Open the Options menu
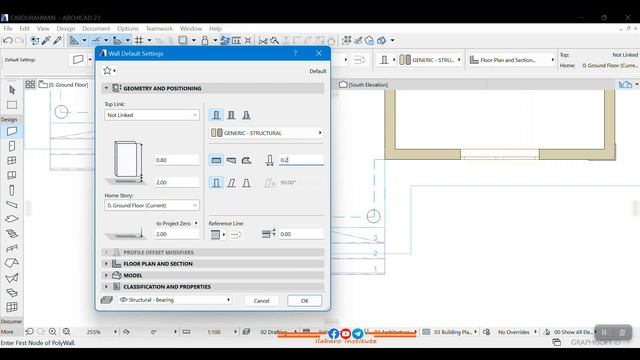Screen dimensions: 640x360 128,29
